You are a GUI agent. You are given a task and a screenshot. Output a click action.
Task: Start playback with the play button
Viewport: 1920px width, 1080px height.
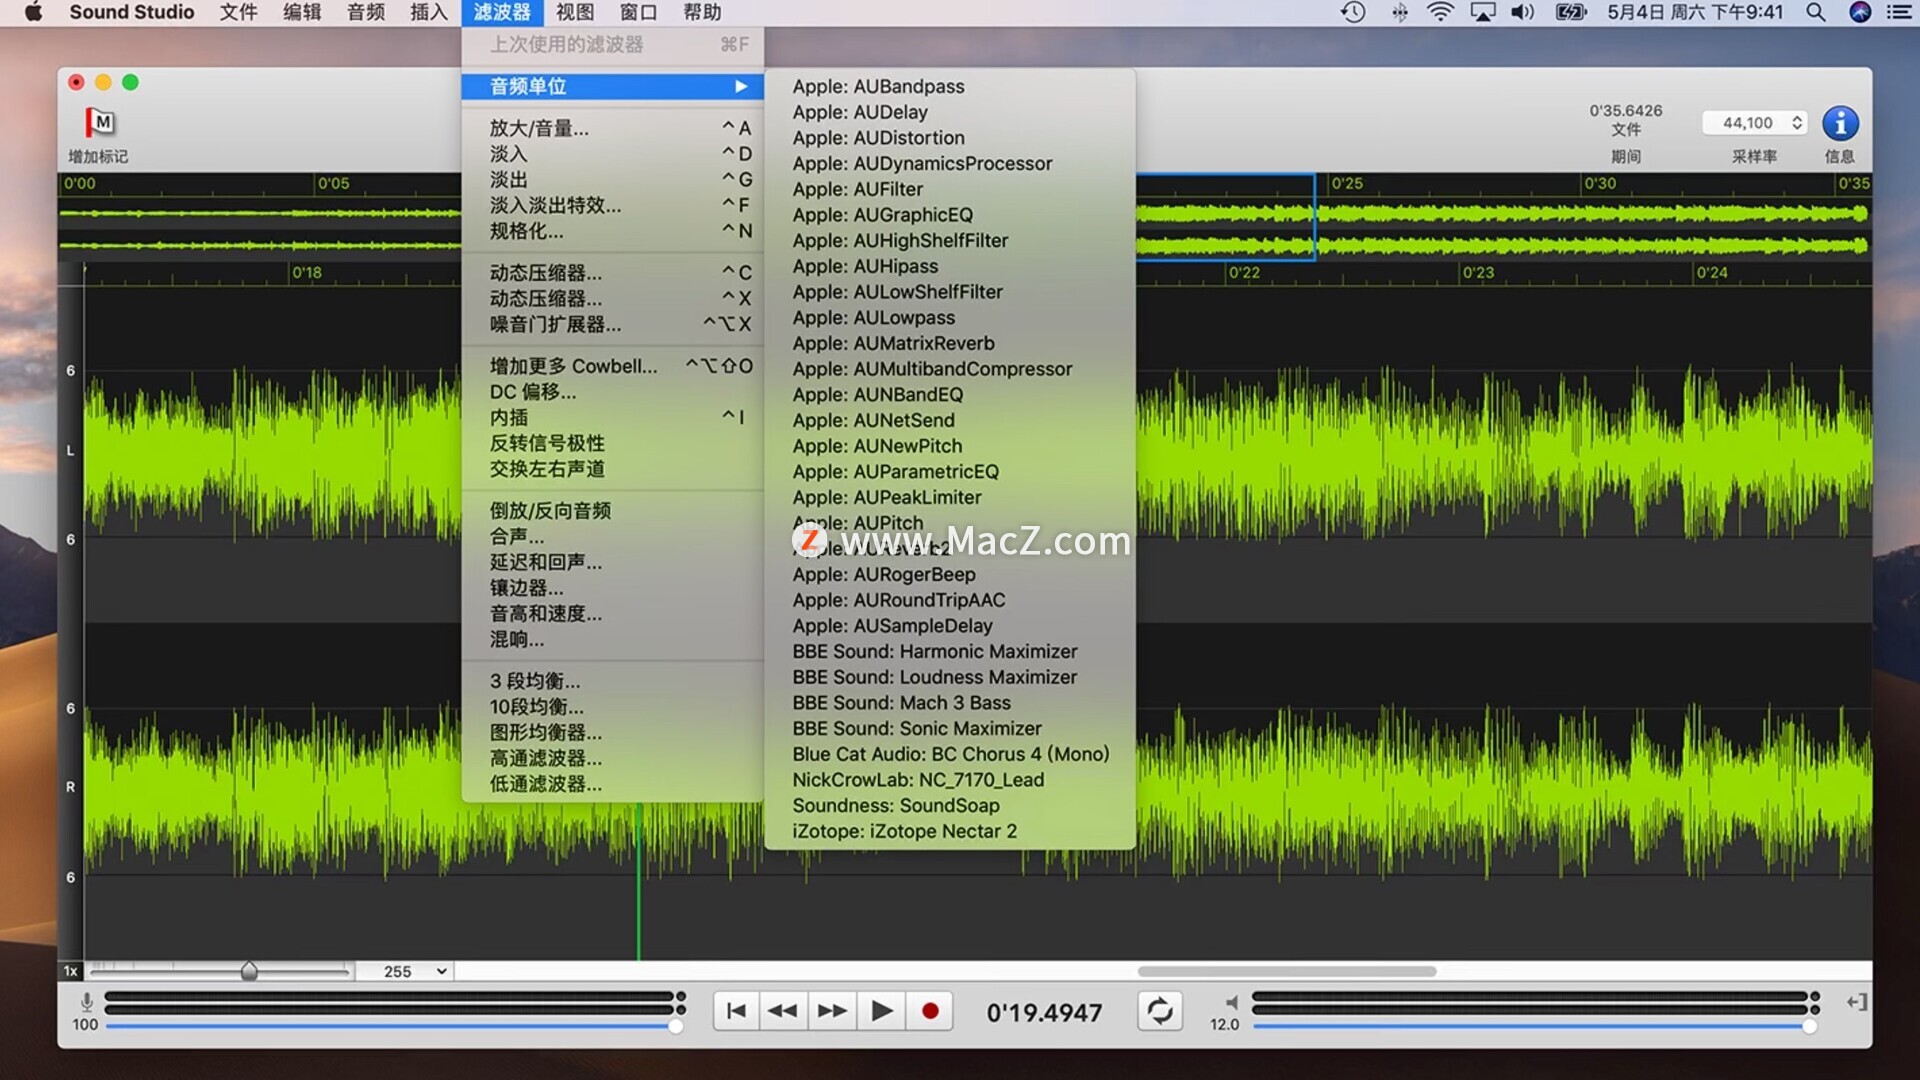pos(881,1011)
